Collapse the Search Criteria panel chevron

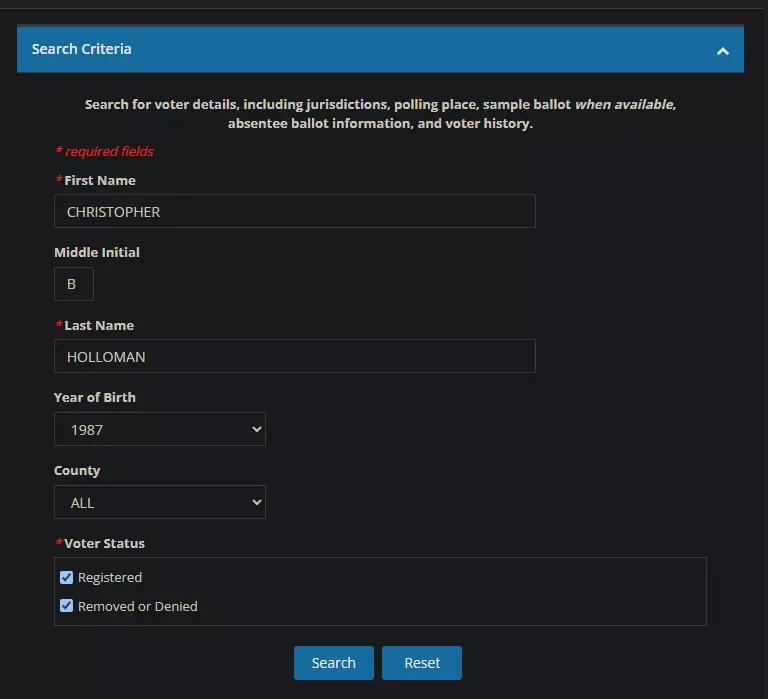(x=722, y=51)
